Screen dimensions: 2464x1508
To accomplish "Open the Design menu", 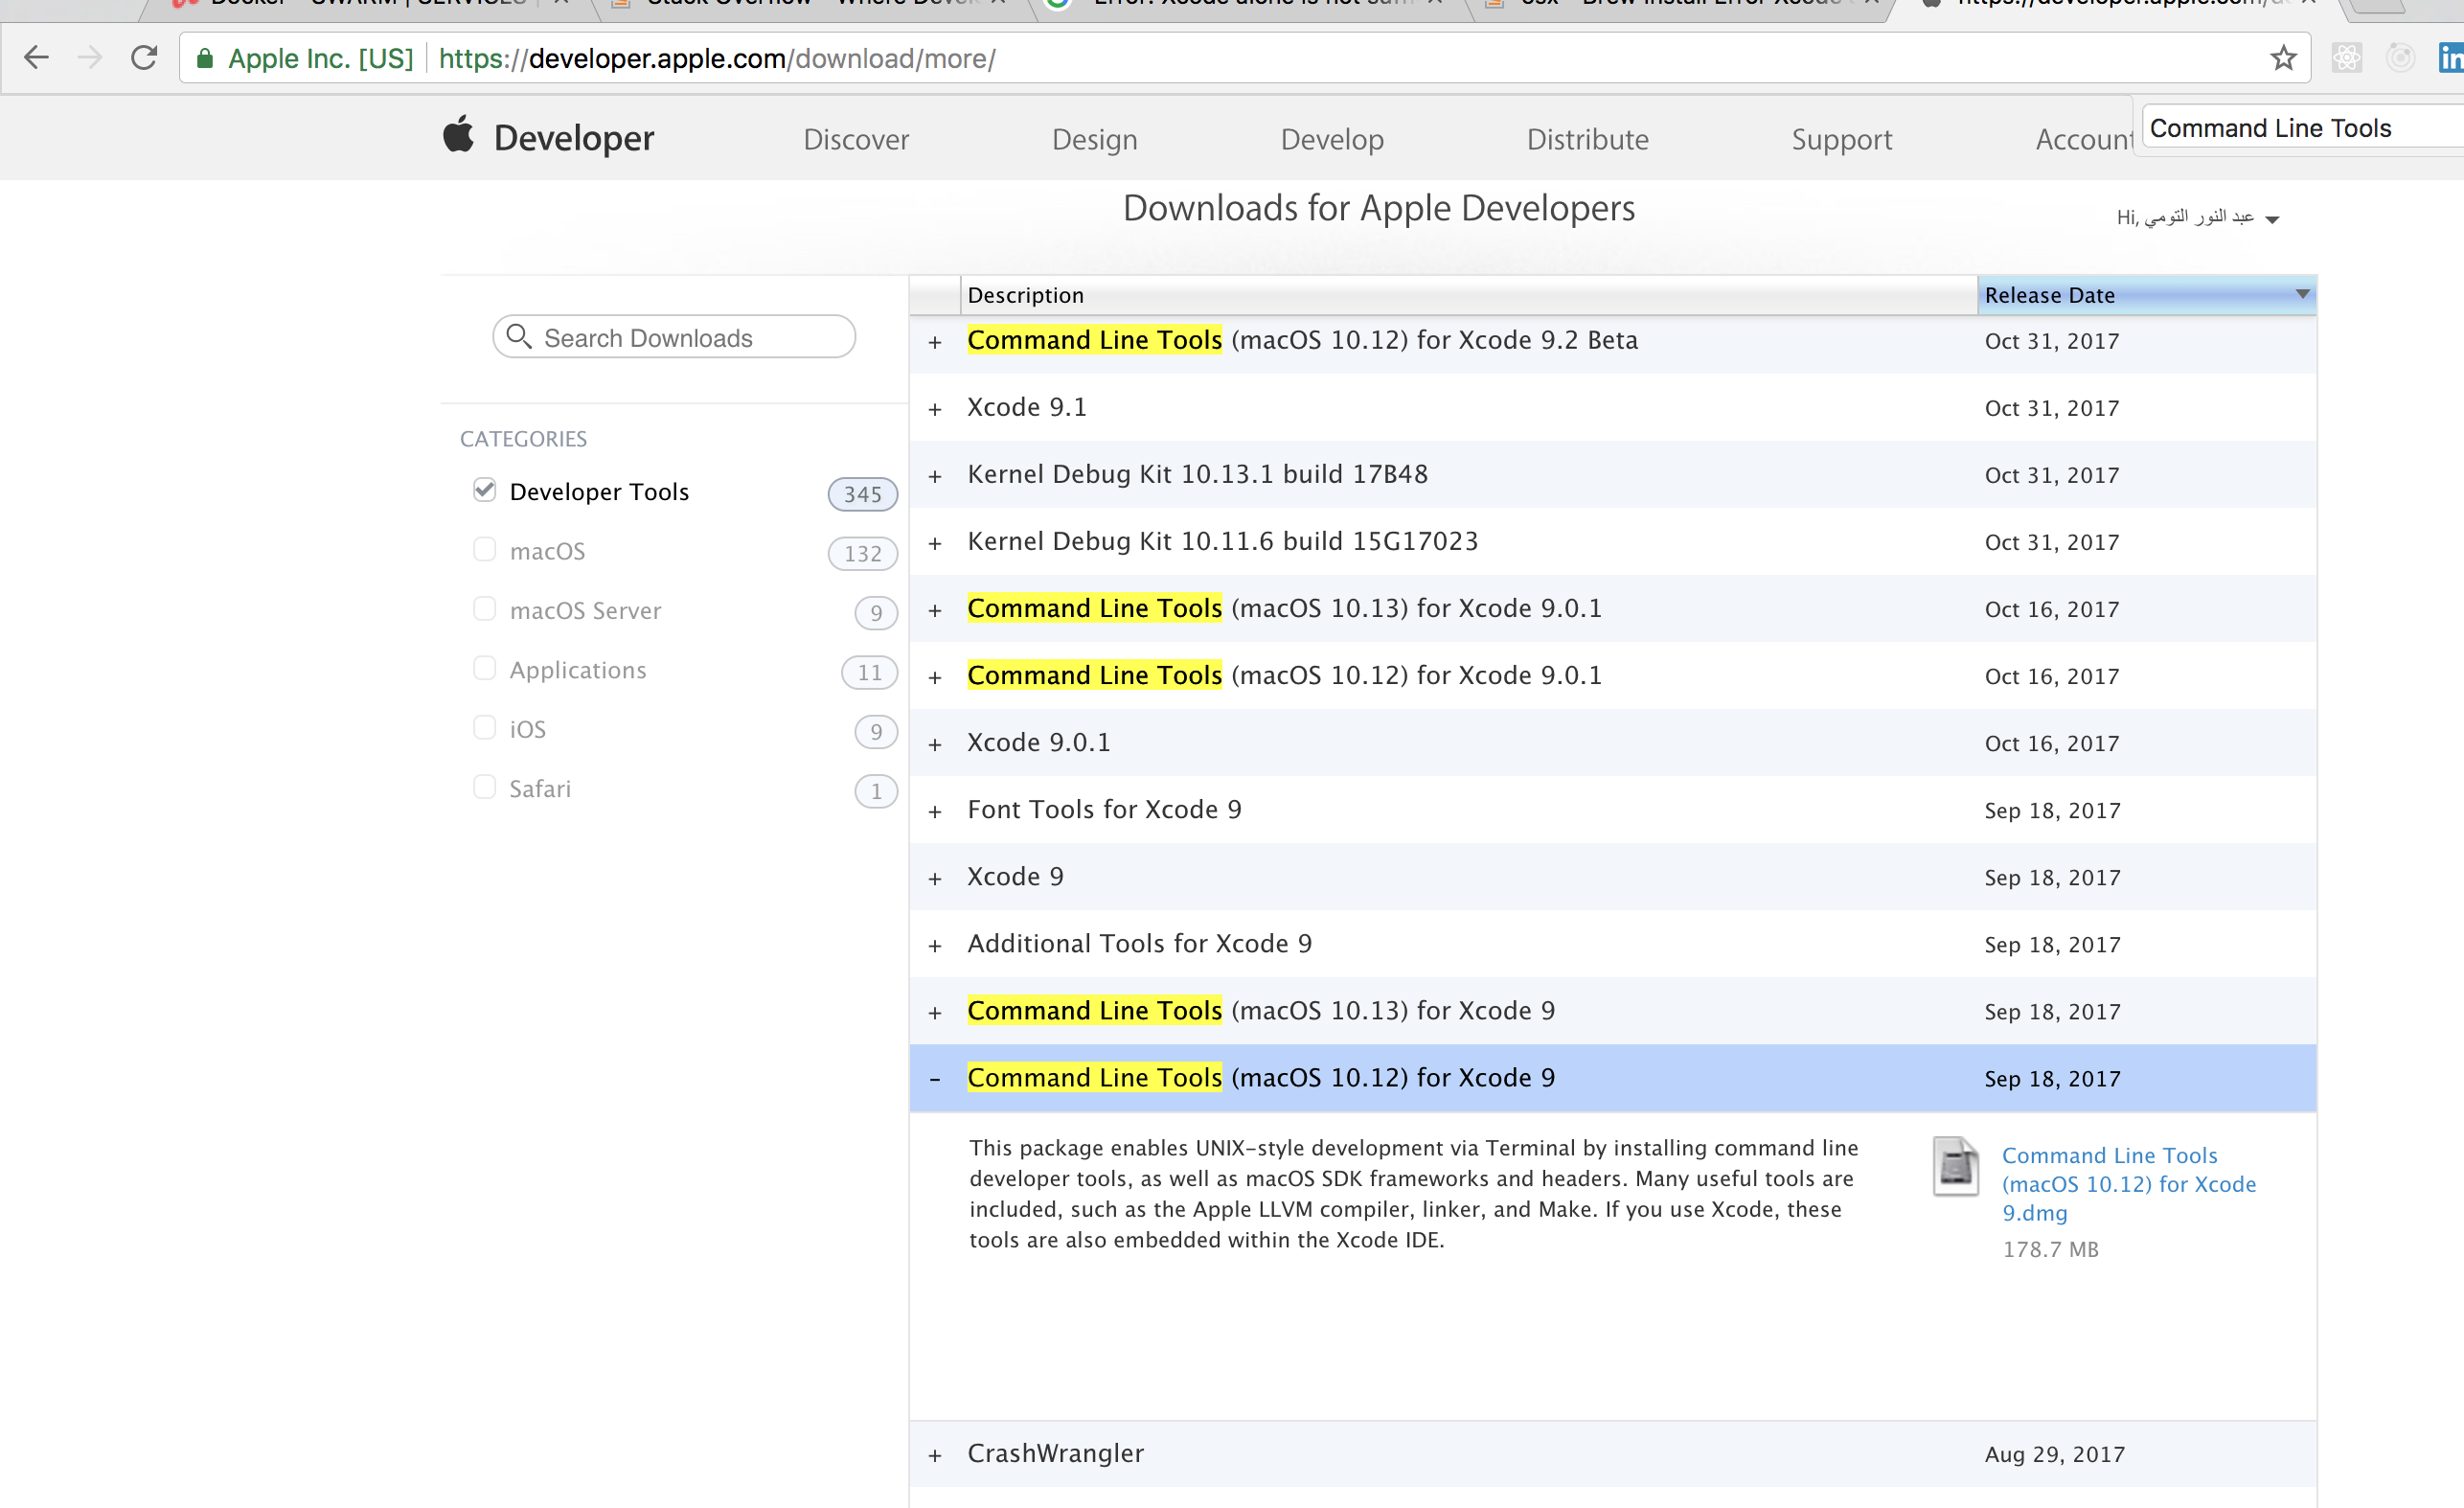I will click(1094, 139).
